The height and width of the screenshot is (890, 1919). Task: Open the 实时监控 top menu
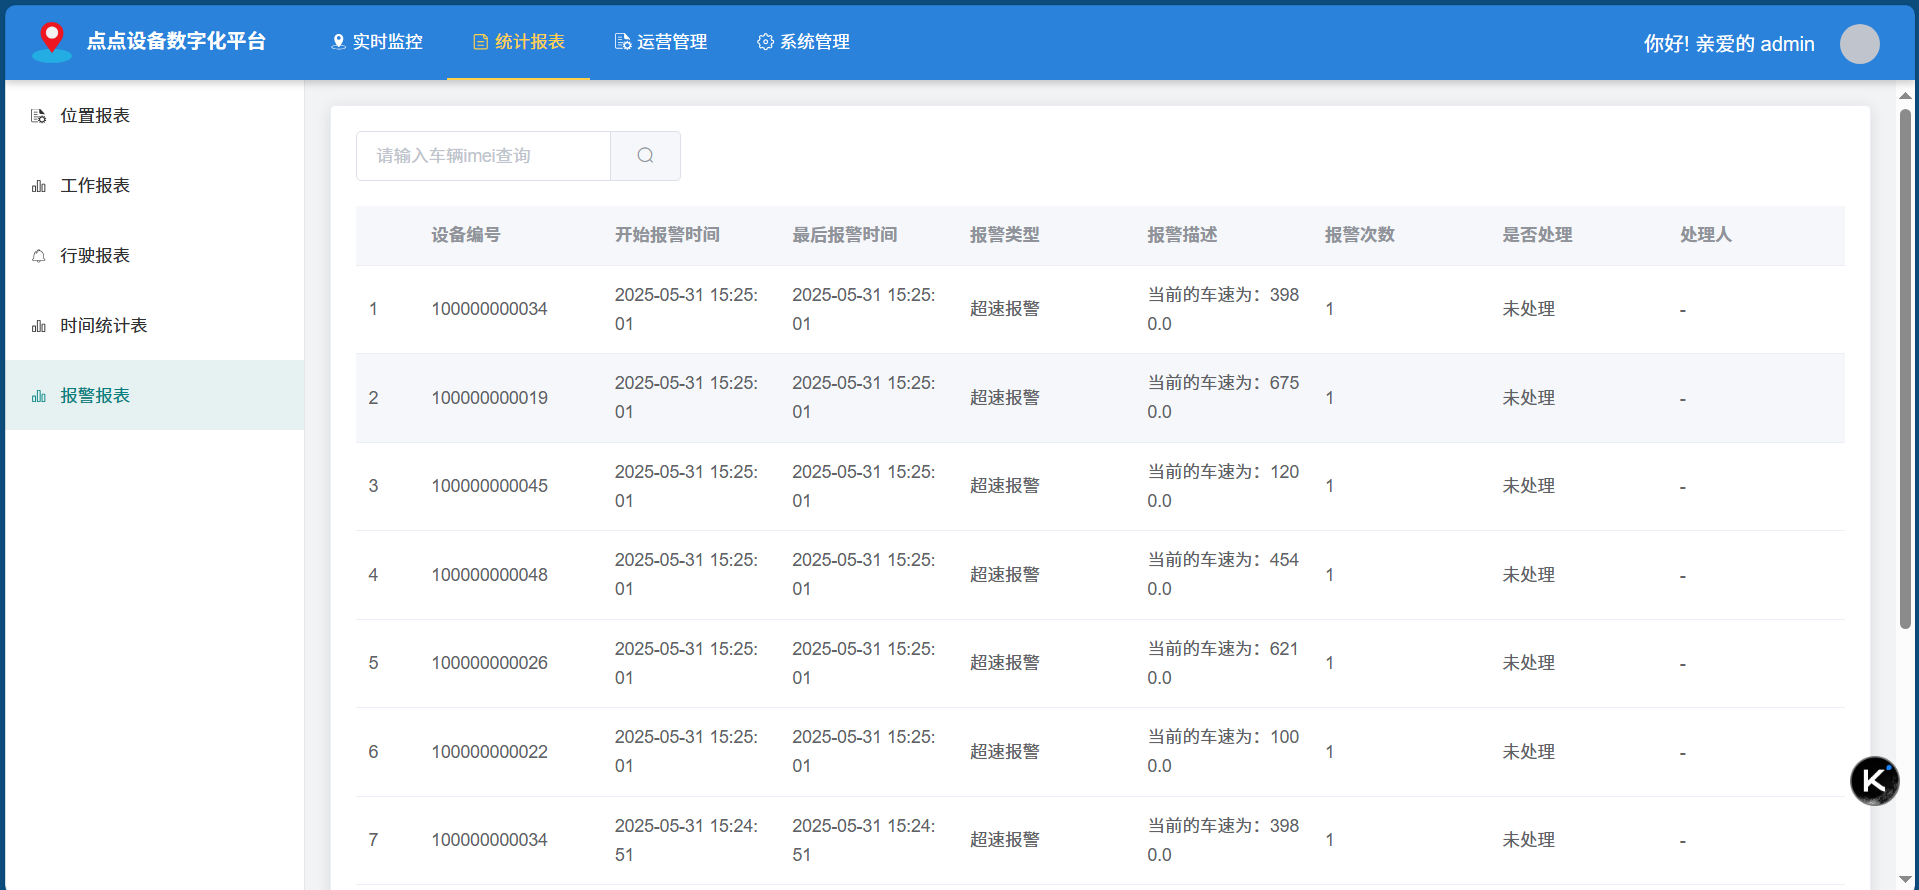pyautogui.click(x=377, y=42)
